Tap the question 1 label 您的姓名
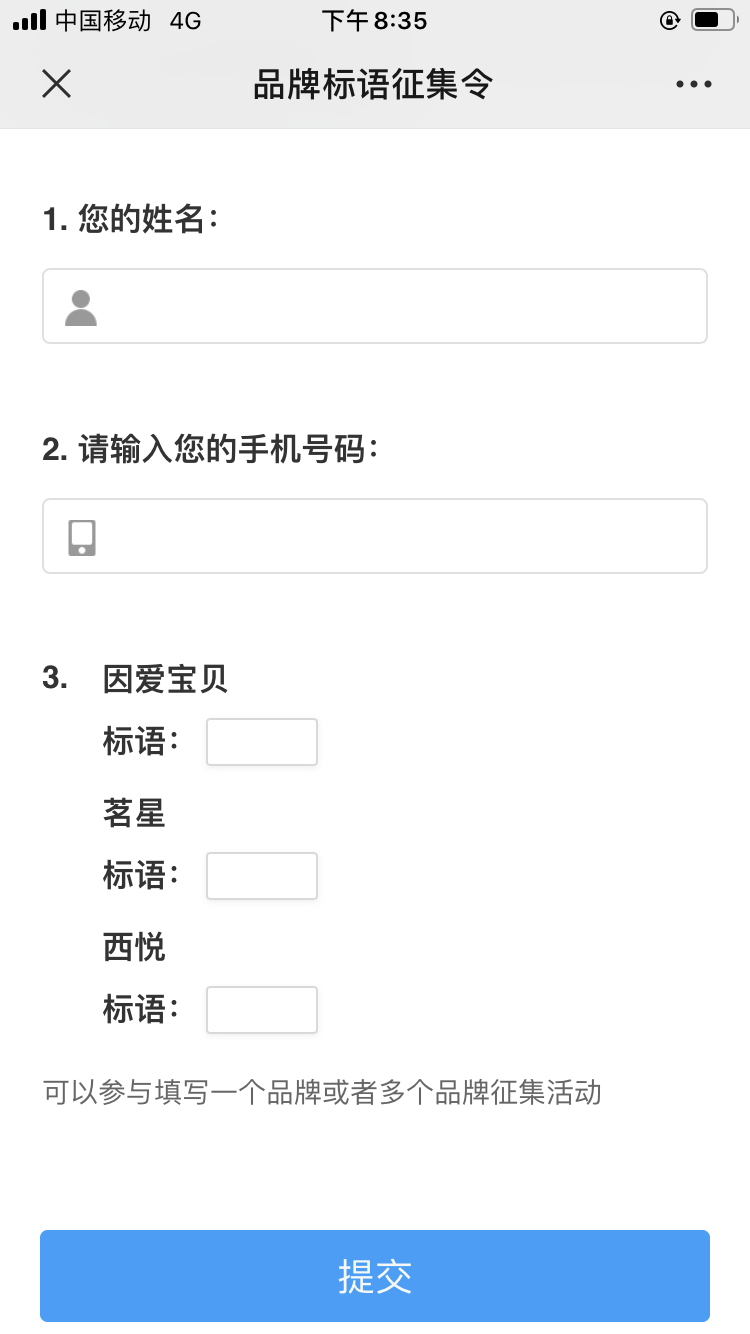 tap(130, 218)
